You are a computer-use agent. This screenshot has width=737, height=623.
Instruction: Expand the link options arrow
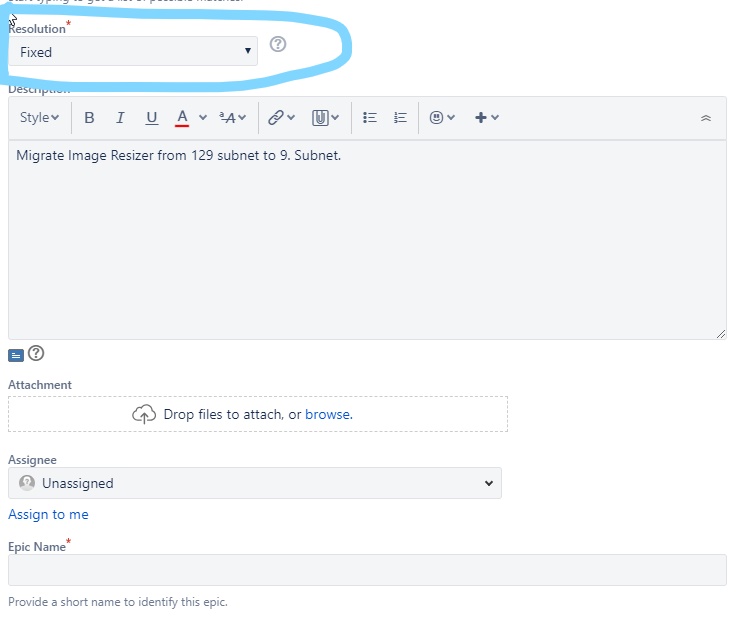tap(291, 118)
